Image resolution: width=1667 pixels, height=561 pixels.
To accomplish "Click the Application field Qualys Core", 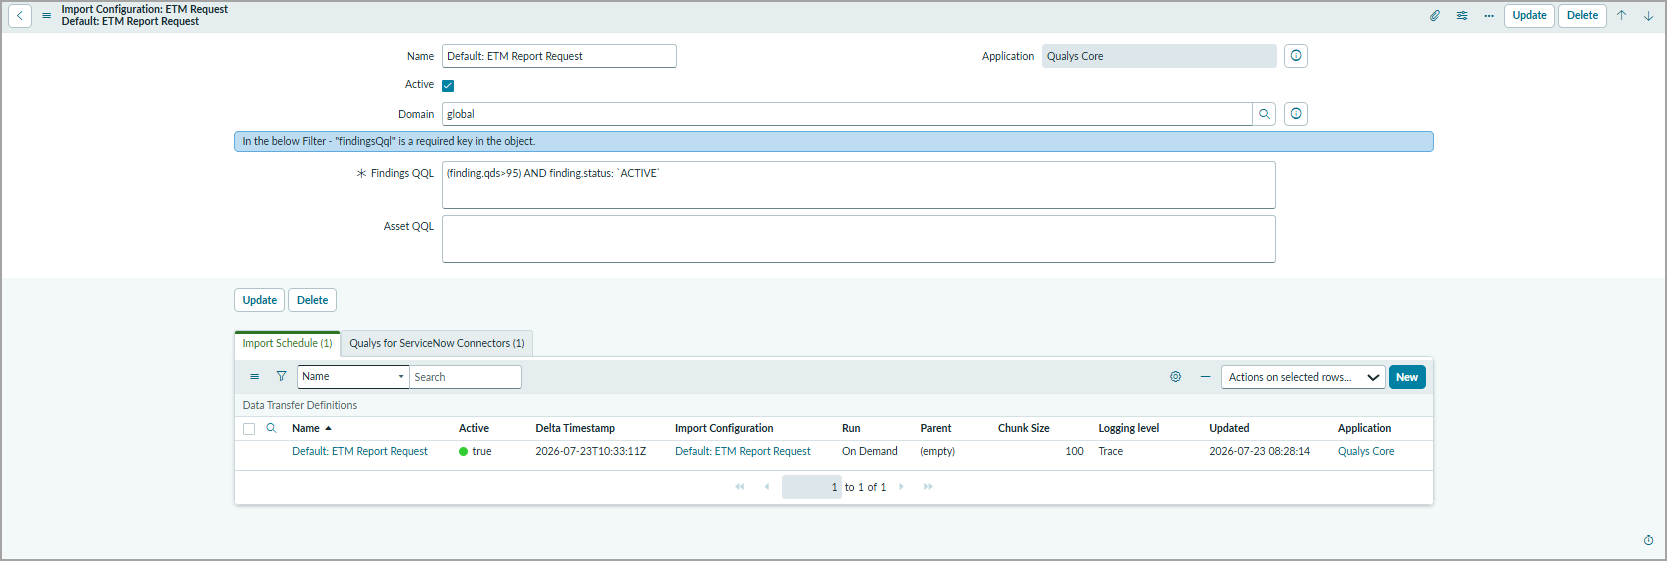I will (1159, 56).
